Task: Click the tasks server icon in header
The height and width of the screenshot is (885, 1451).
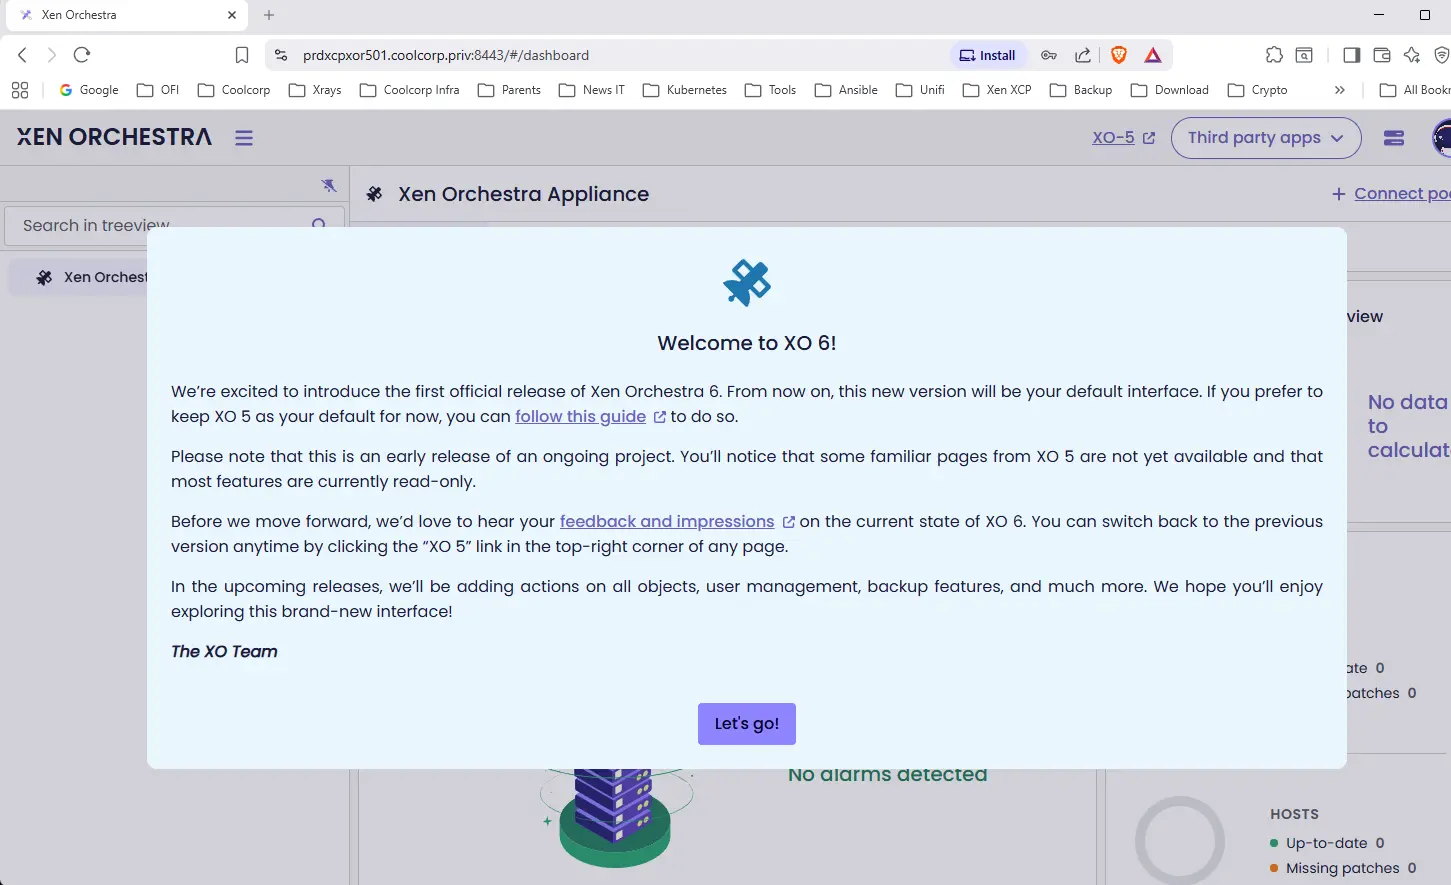Action: click(1394, 138)
